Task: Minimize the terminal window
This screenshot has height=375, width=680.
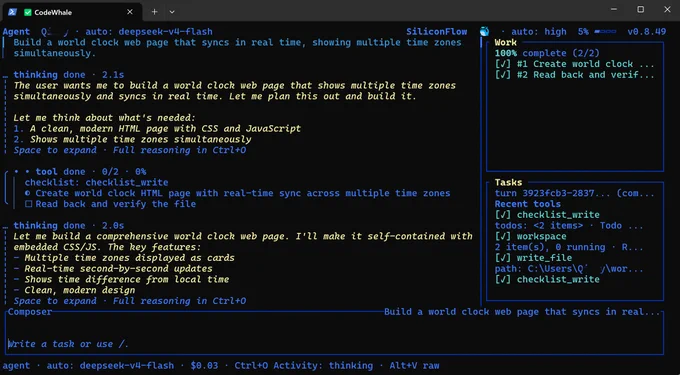Action: pos(614,9)
